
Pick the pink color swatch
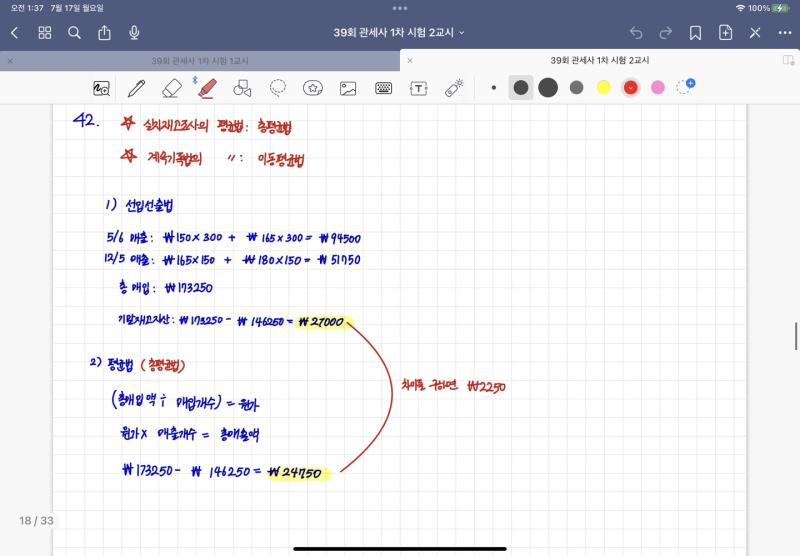pyautogui.click(x=658, y=88)
